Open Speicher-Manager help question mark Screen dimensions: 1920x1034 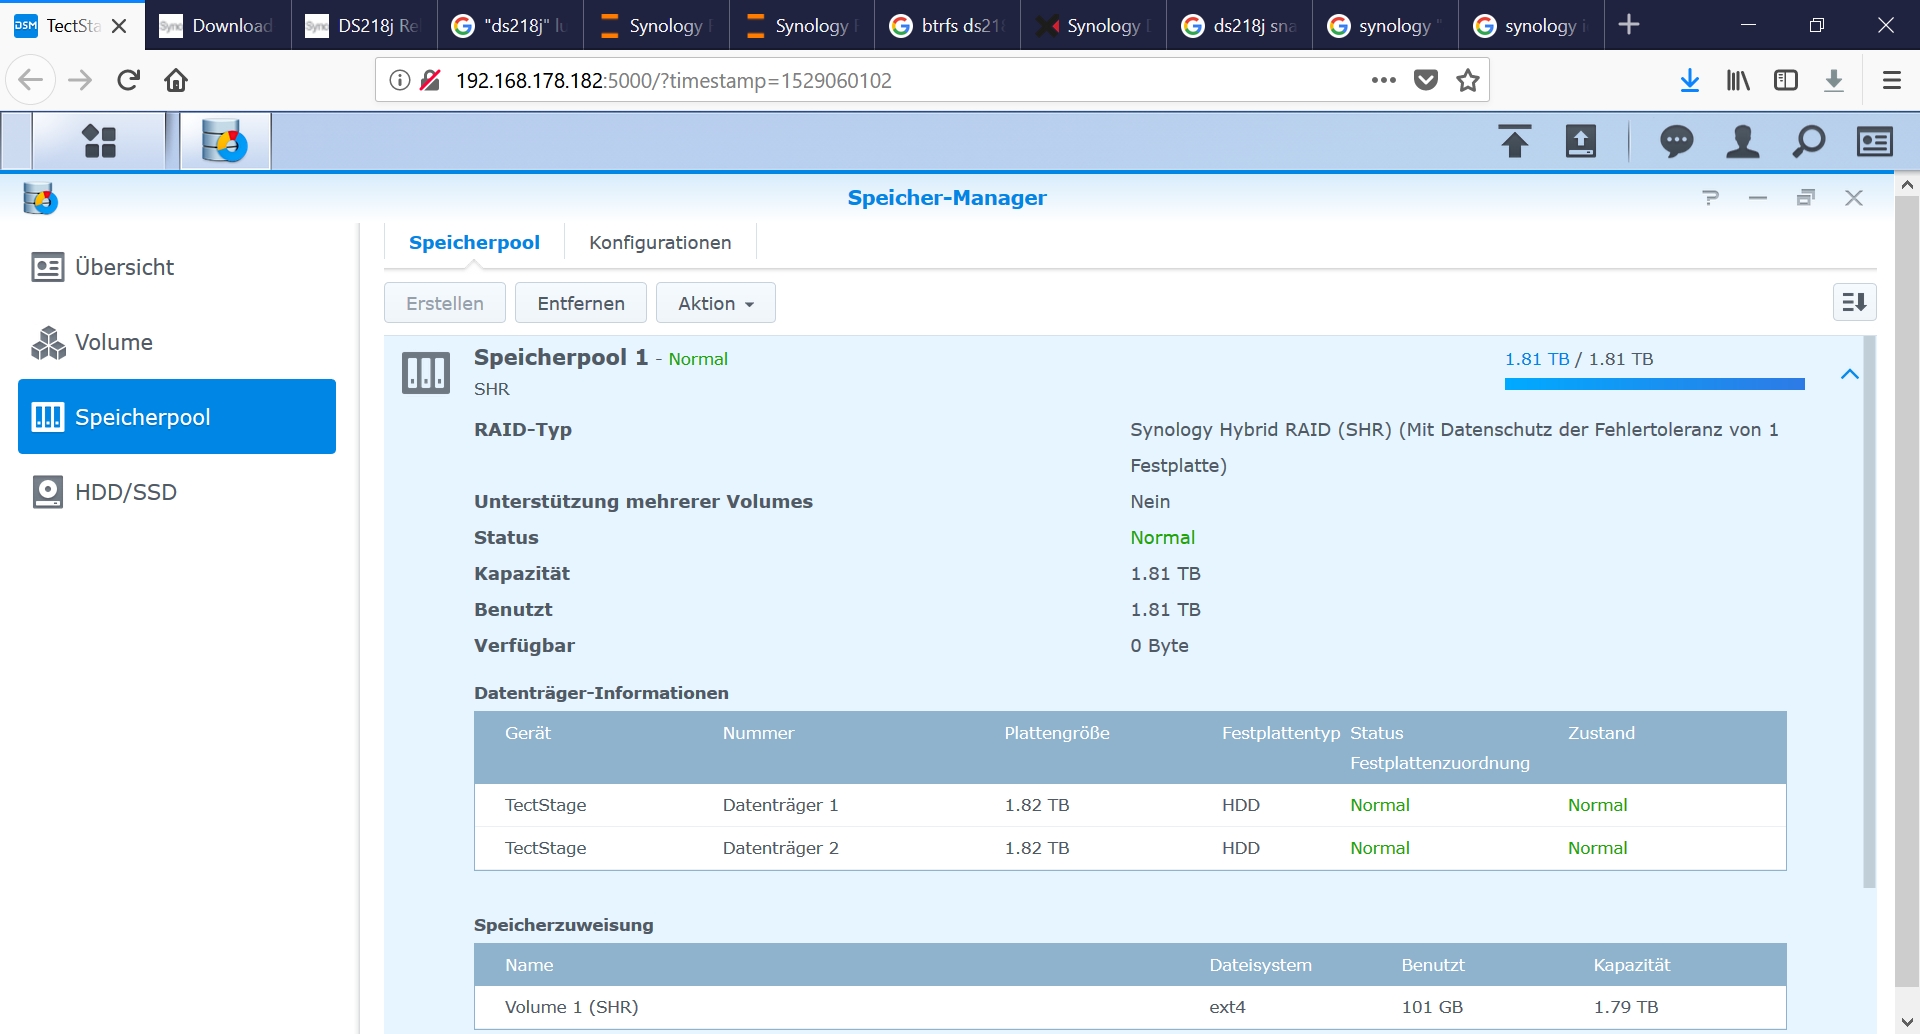[1710, 198]
